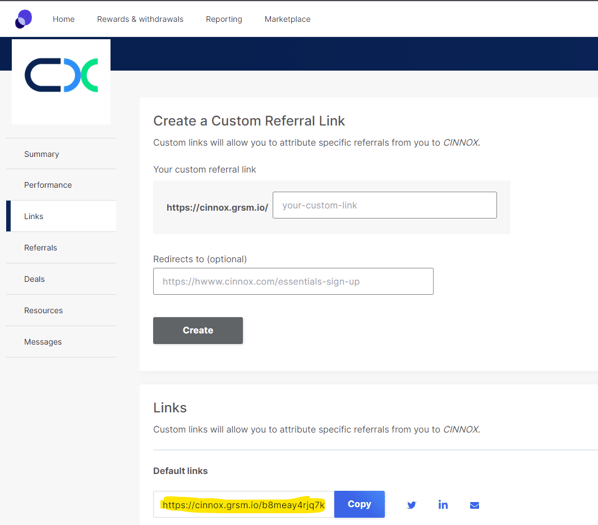Select the highlighted default referral link field
This screenshot has height=525, width=598.
click(x=244, y=504)
